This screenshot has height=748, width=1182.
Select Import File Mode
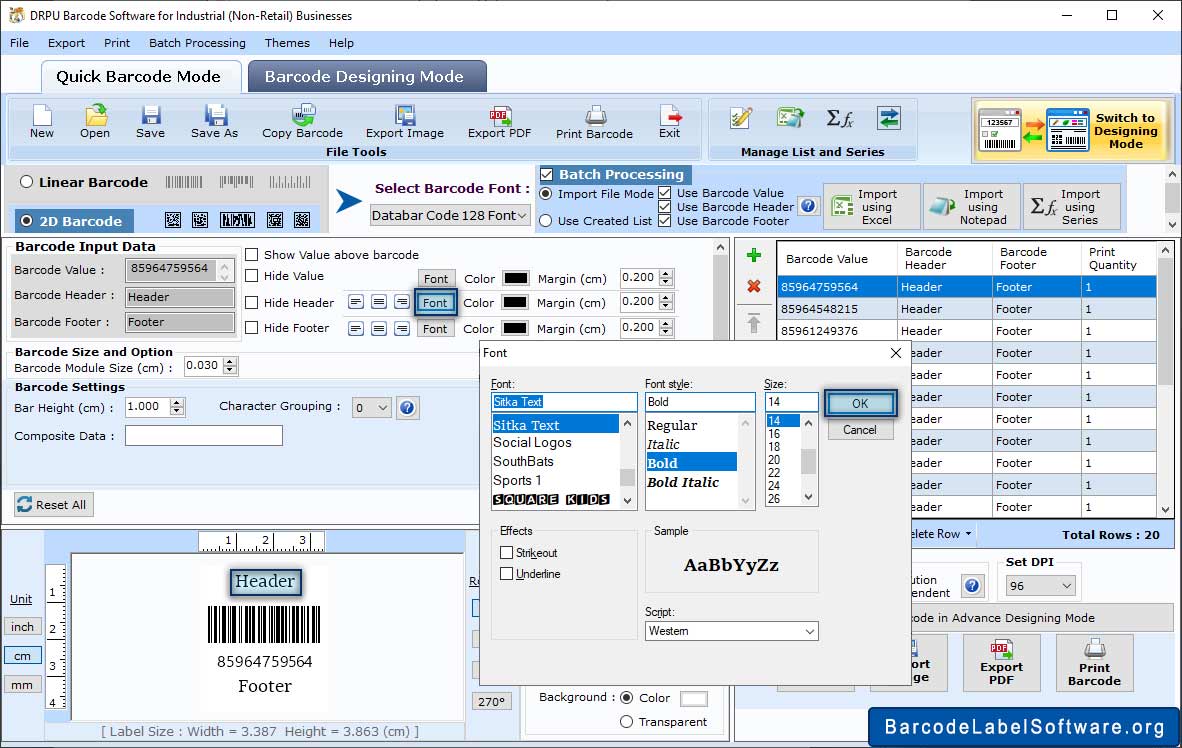coord(546,194)
